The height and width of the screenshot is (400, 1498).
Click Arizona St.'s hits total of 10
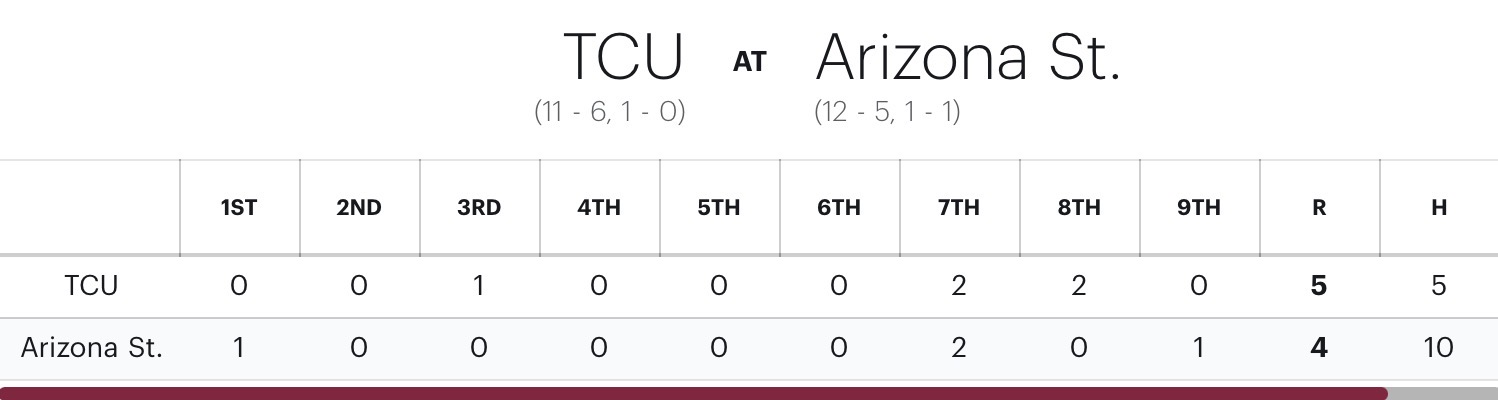point(1439,348)
